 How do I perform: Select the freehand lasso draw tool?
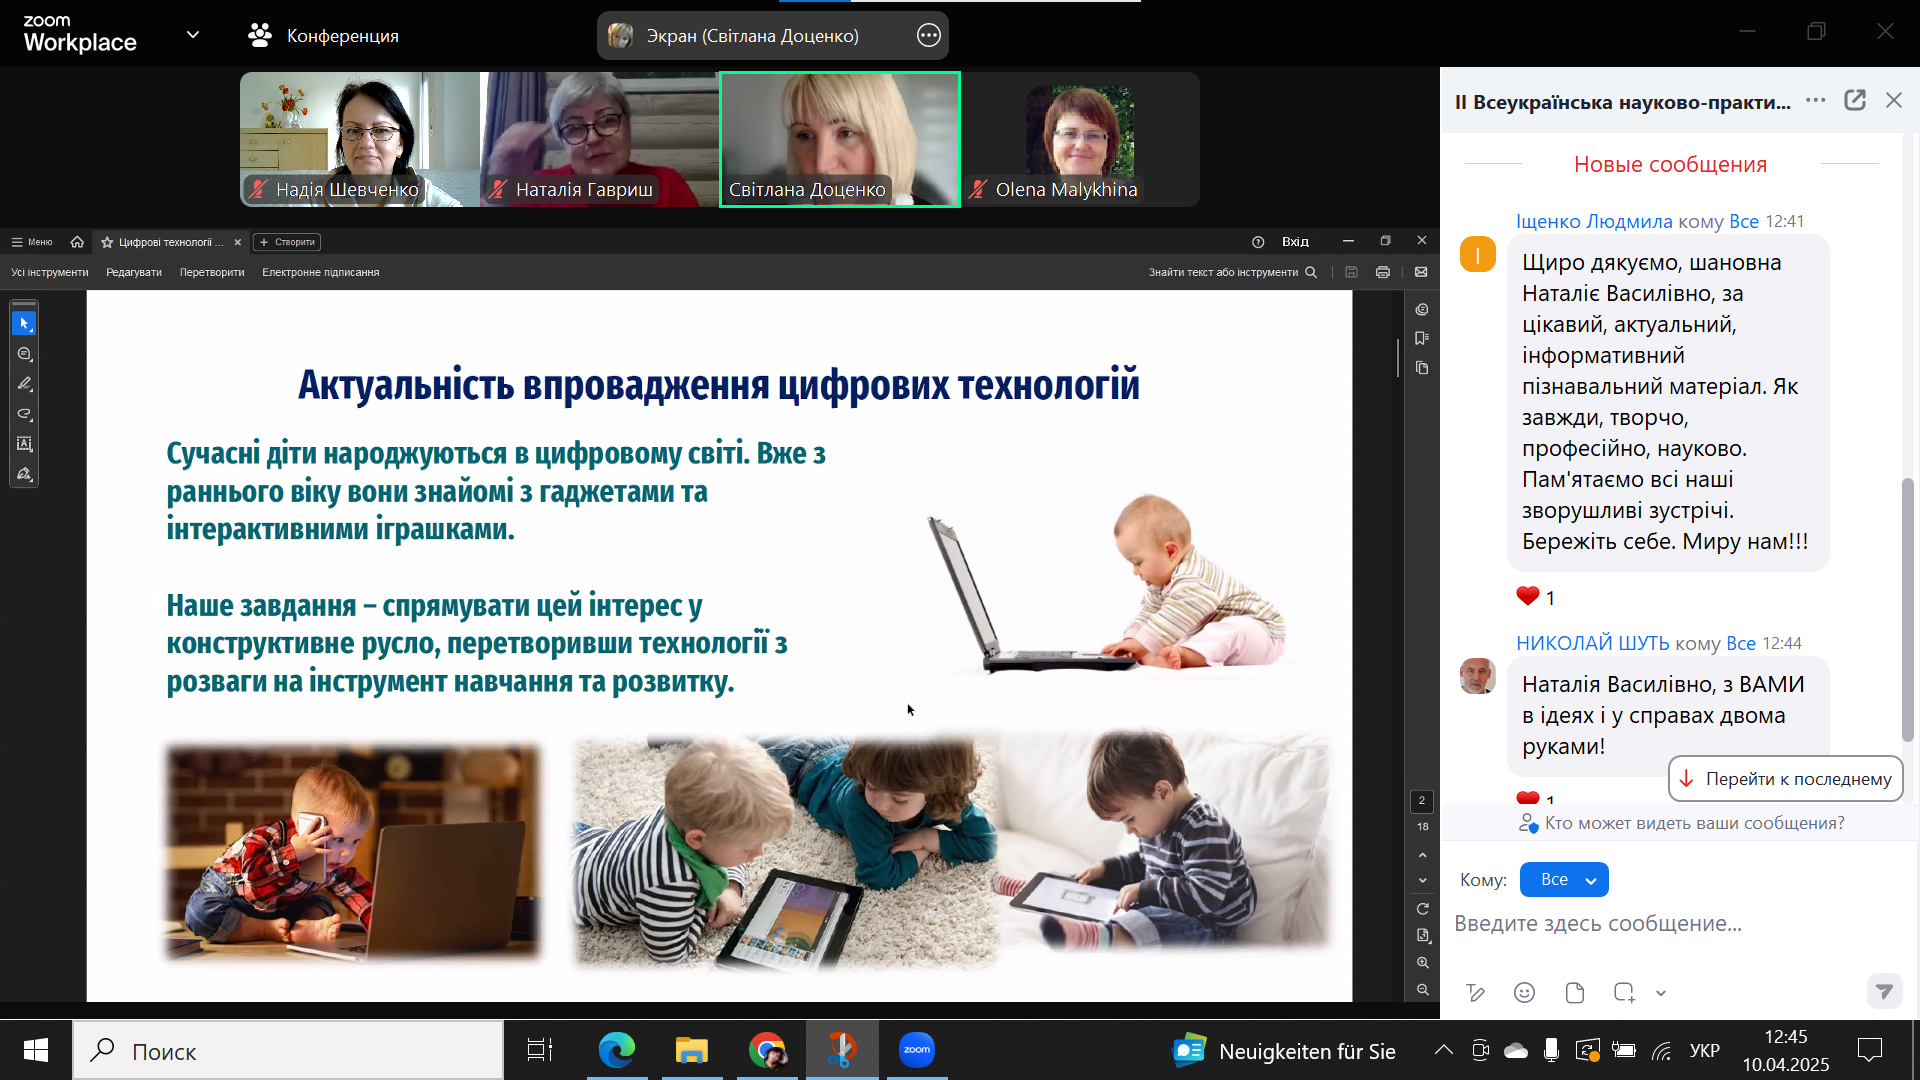[x=24, y=414]
